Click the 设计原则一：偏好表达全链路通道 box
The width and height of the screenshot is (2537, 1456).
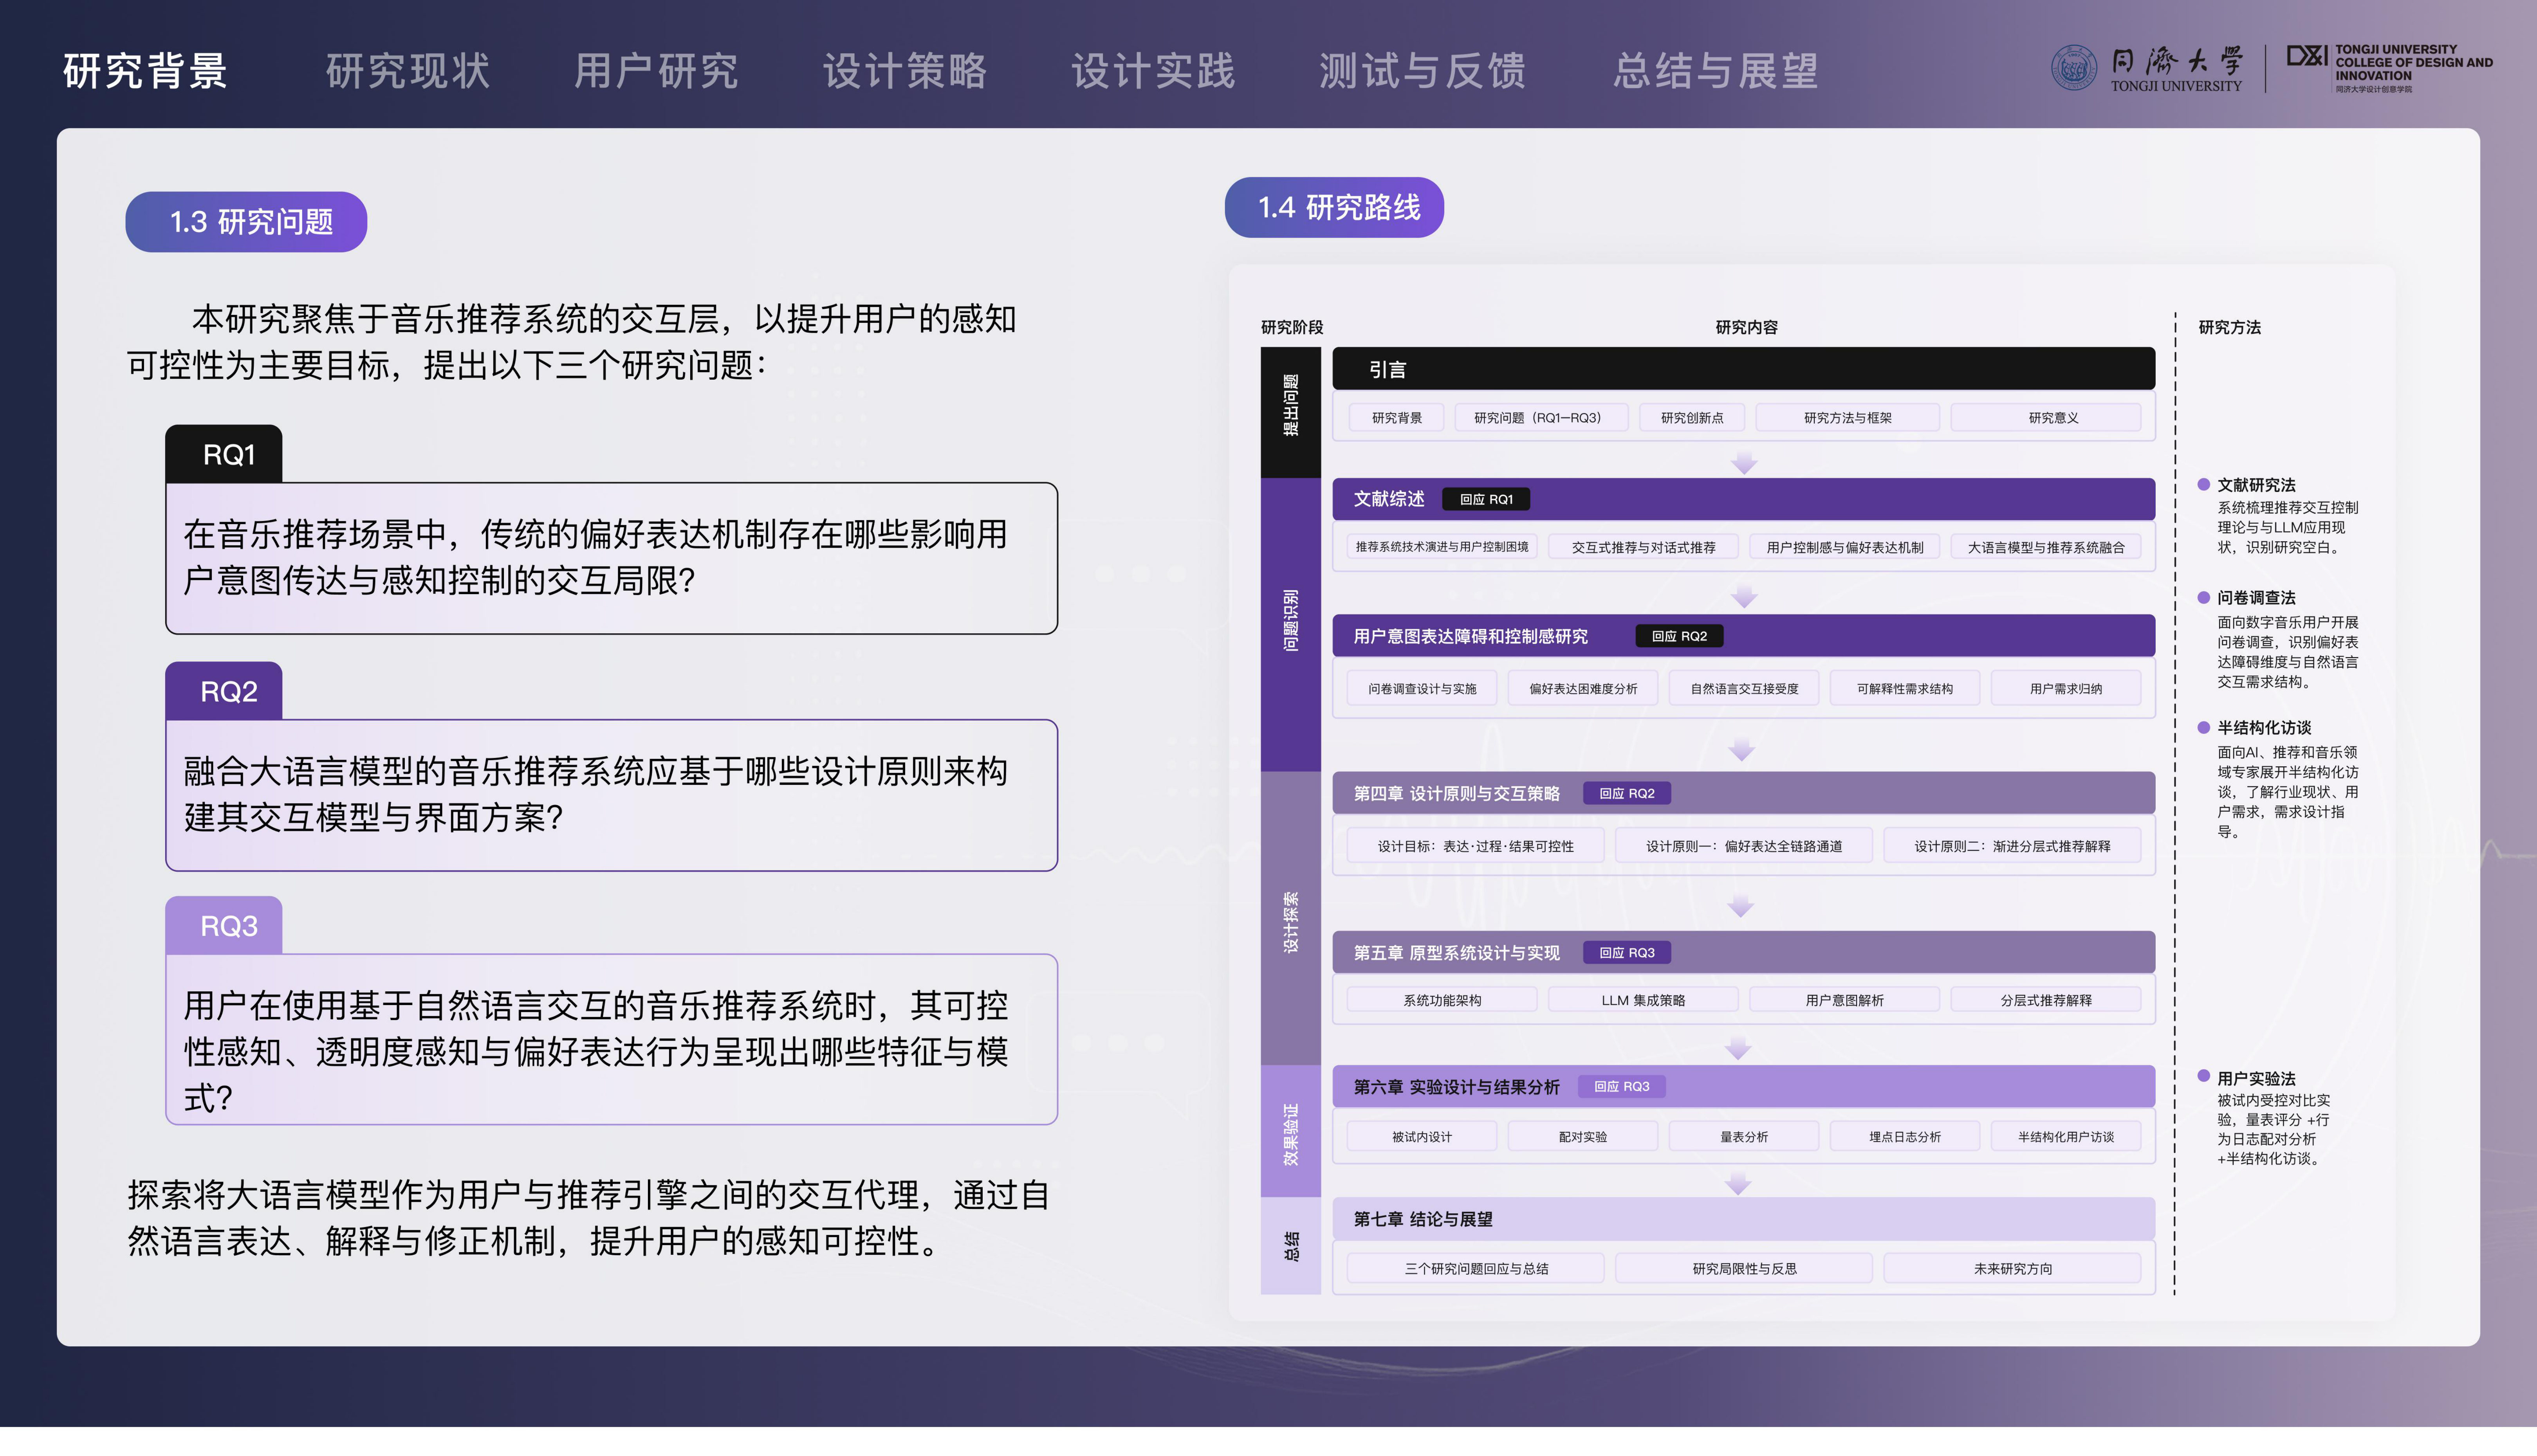(x=1744, y=846)
